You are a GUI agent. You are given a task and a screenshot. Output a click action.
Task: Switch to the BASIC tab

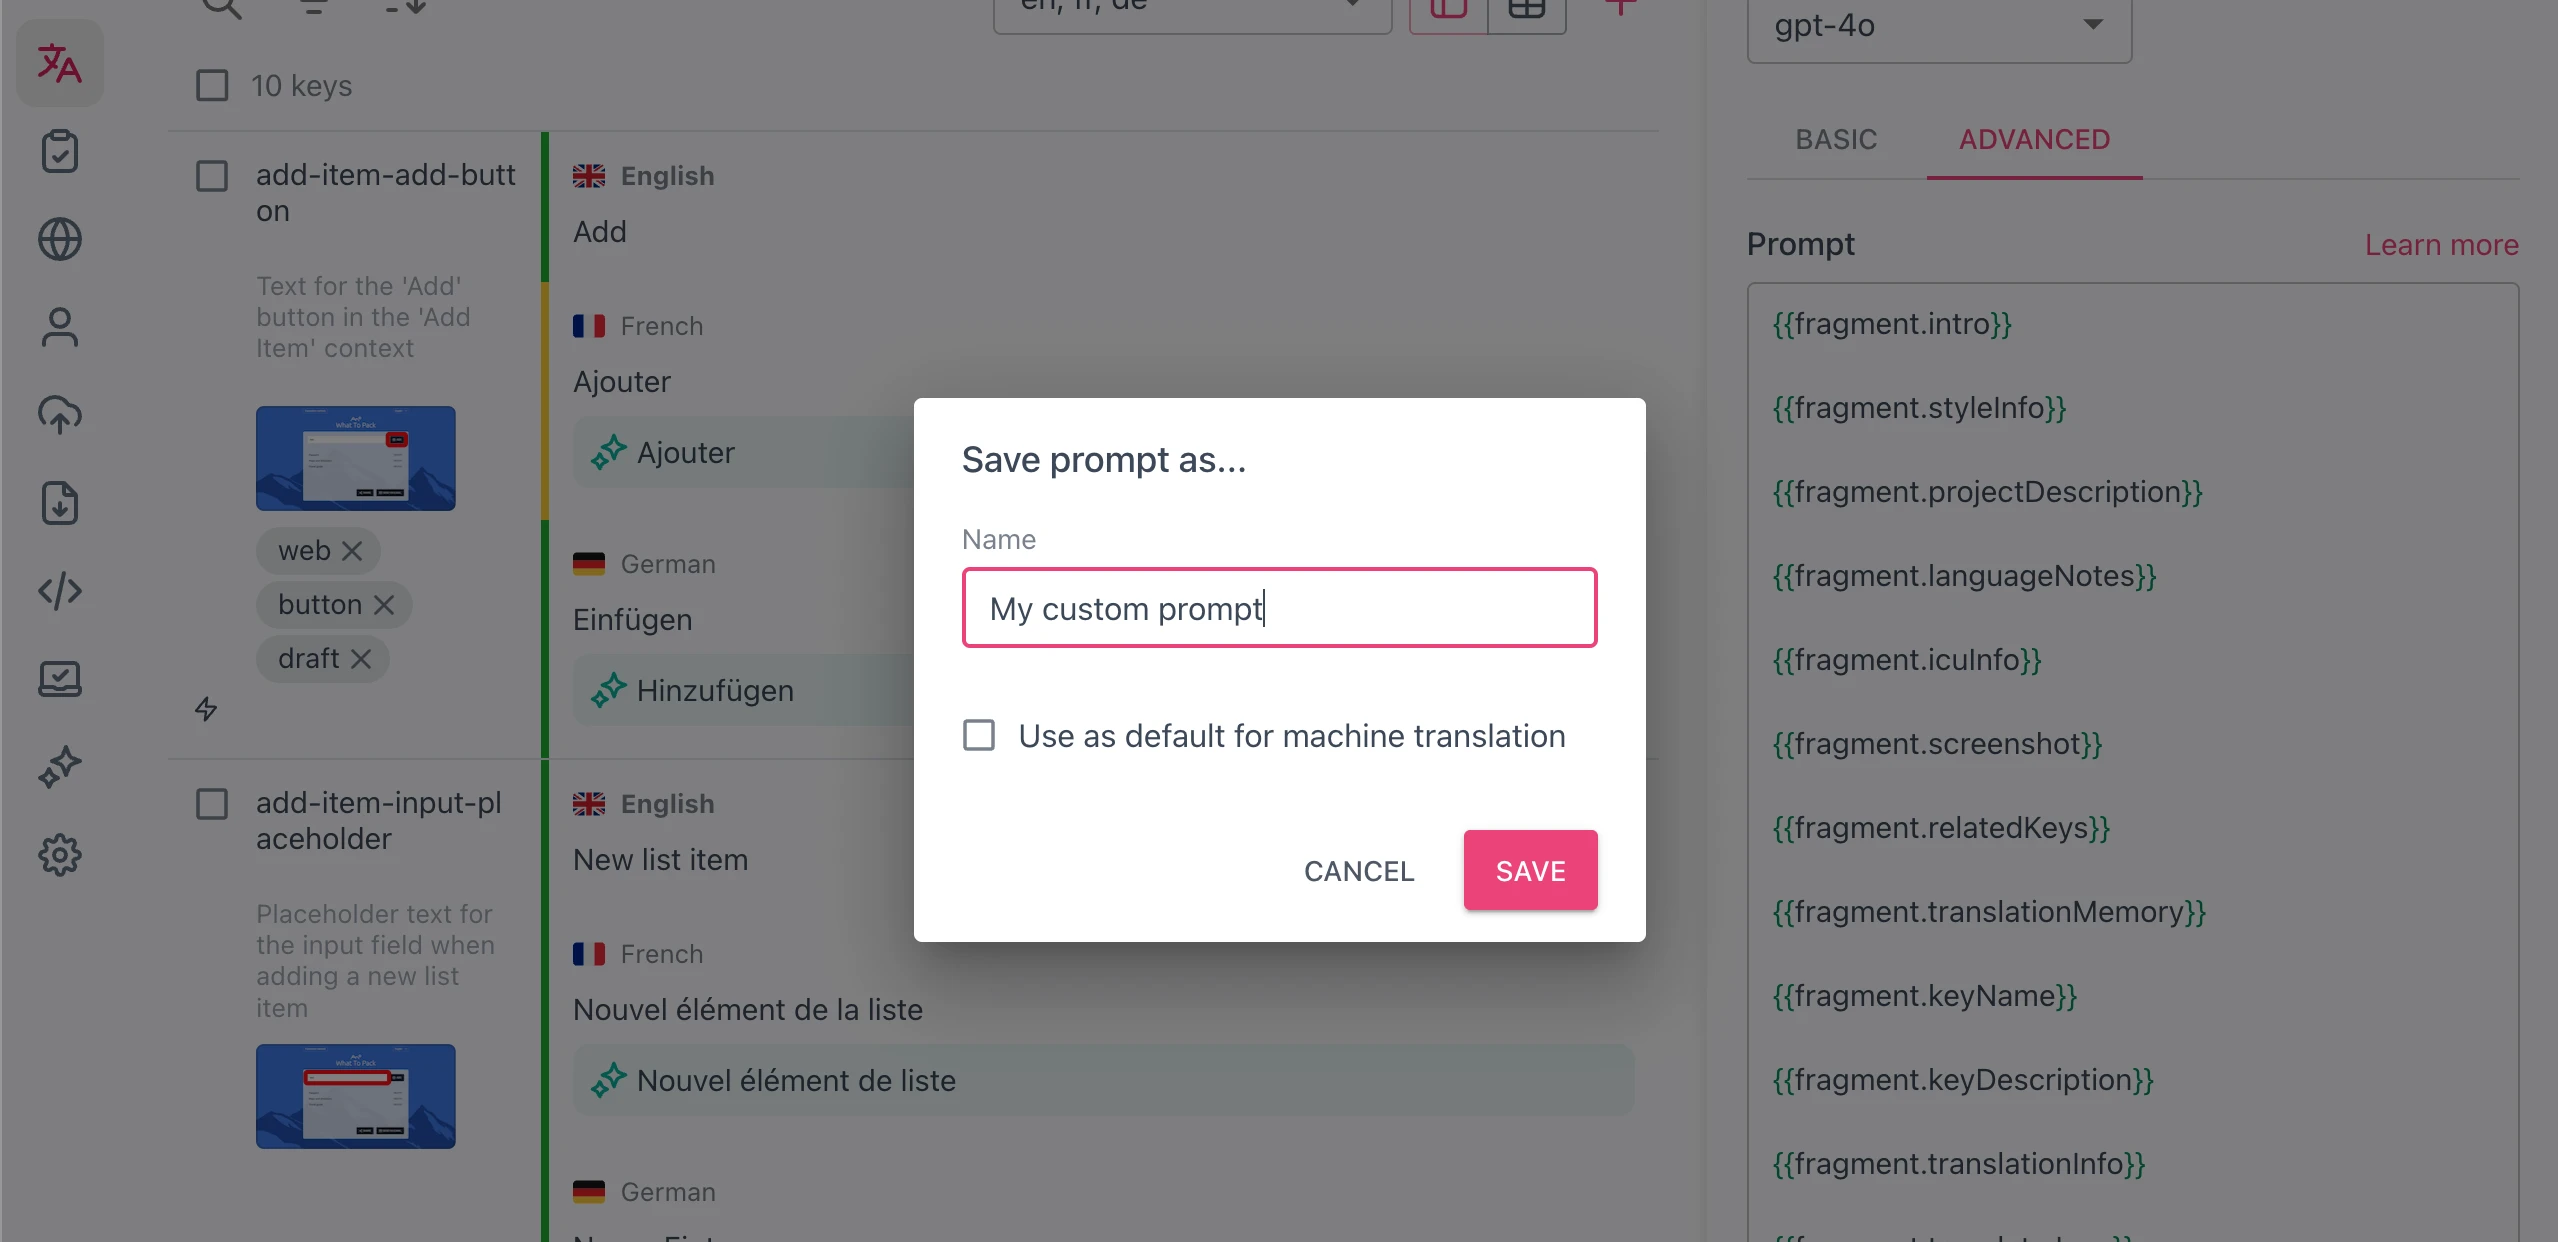pyautogui.click(x=1834, y=140)
